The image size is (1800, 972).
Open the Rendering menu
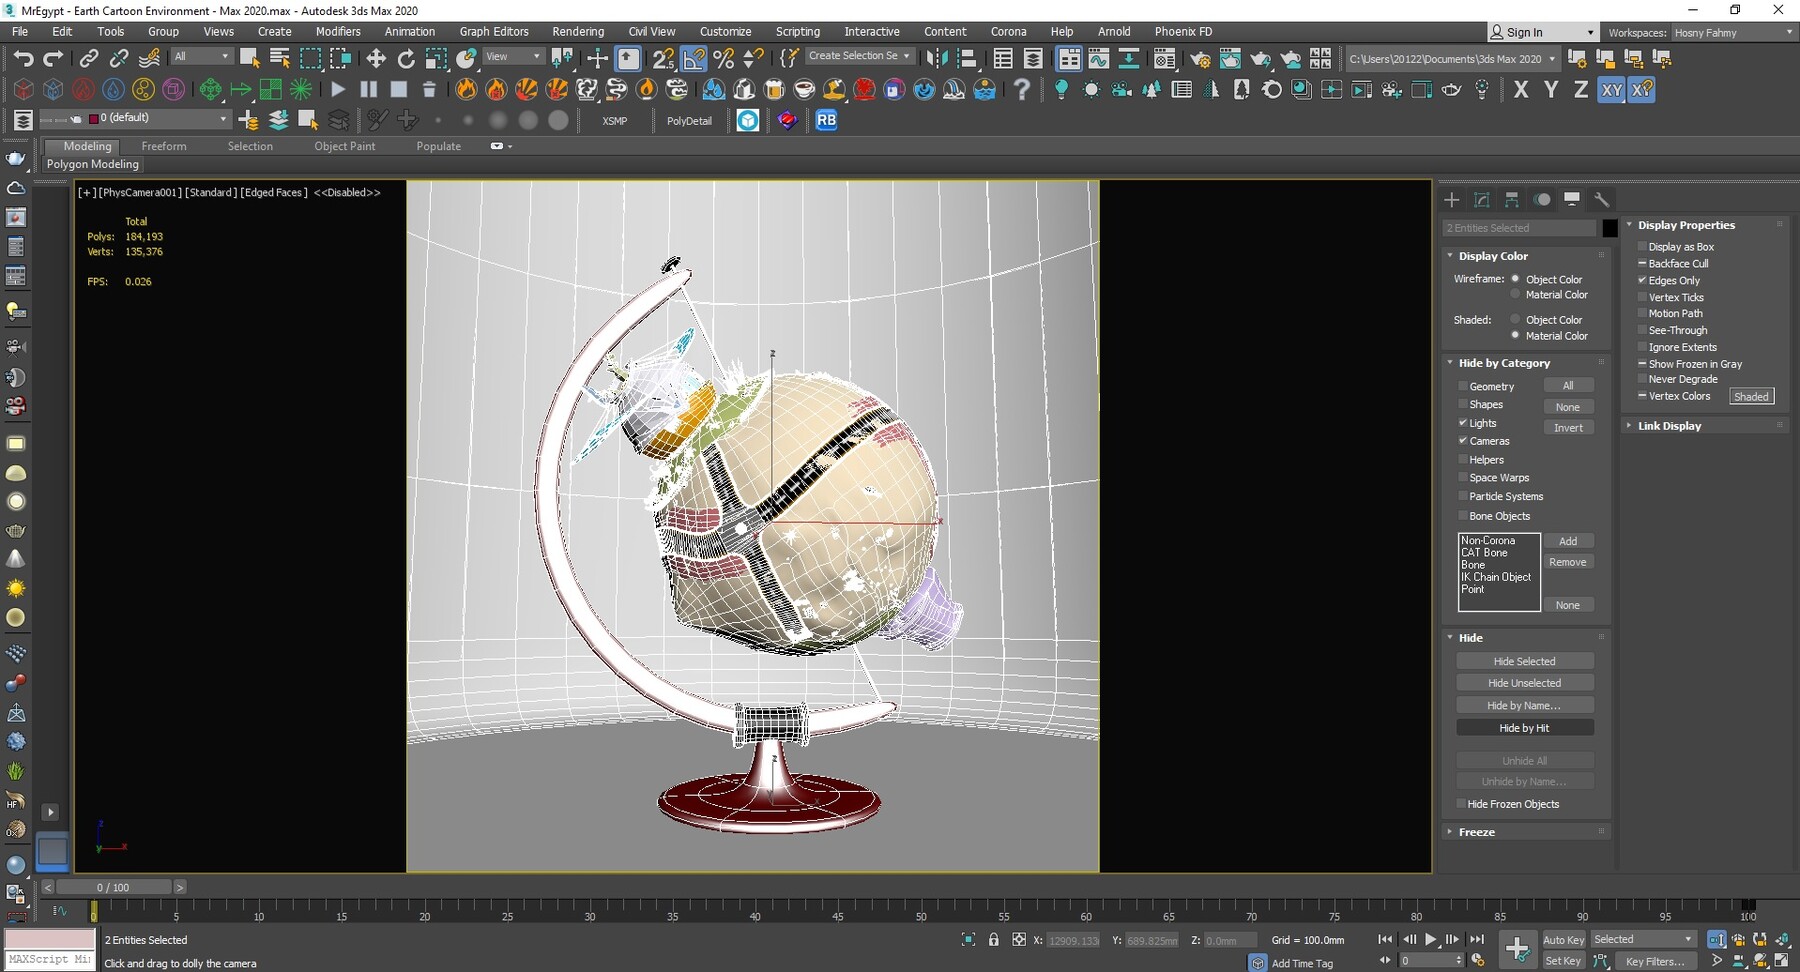tap(578, 31)
